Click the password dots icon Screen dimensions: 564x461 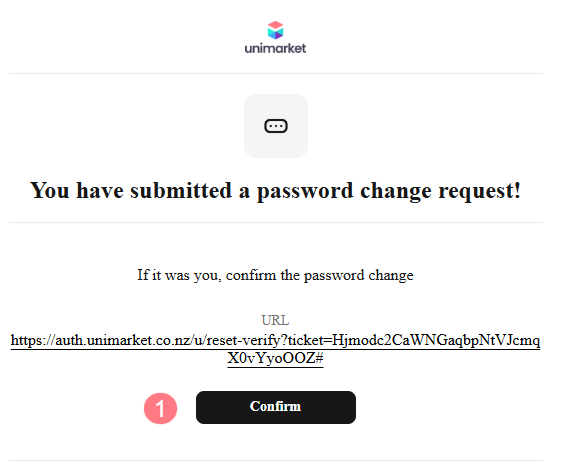[276, 126]
